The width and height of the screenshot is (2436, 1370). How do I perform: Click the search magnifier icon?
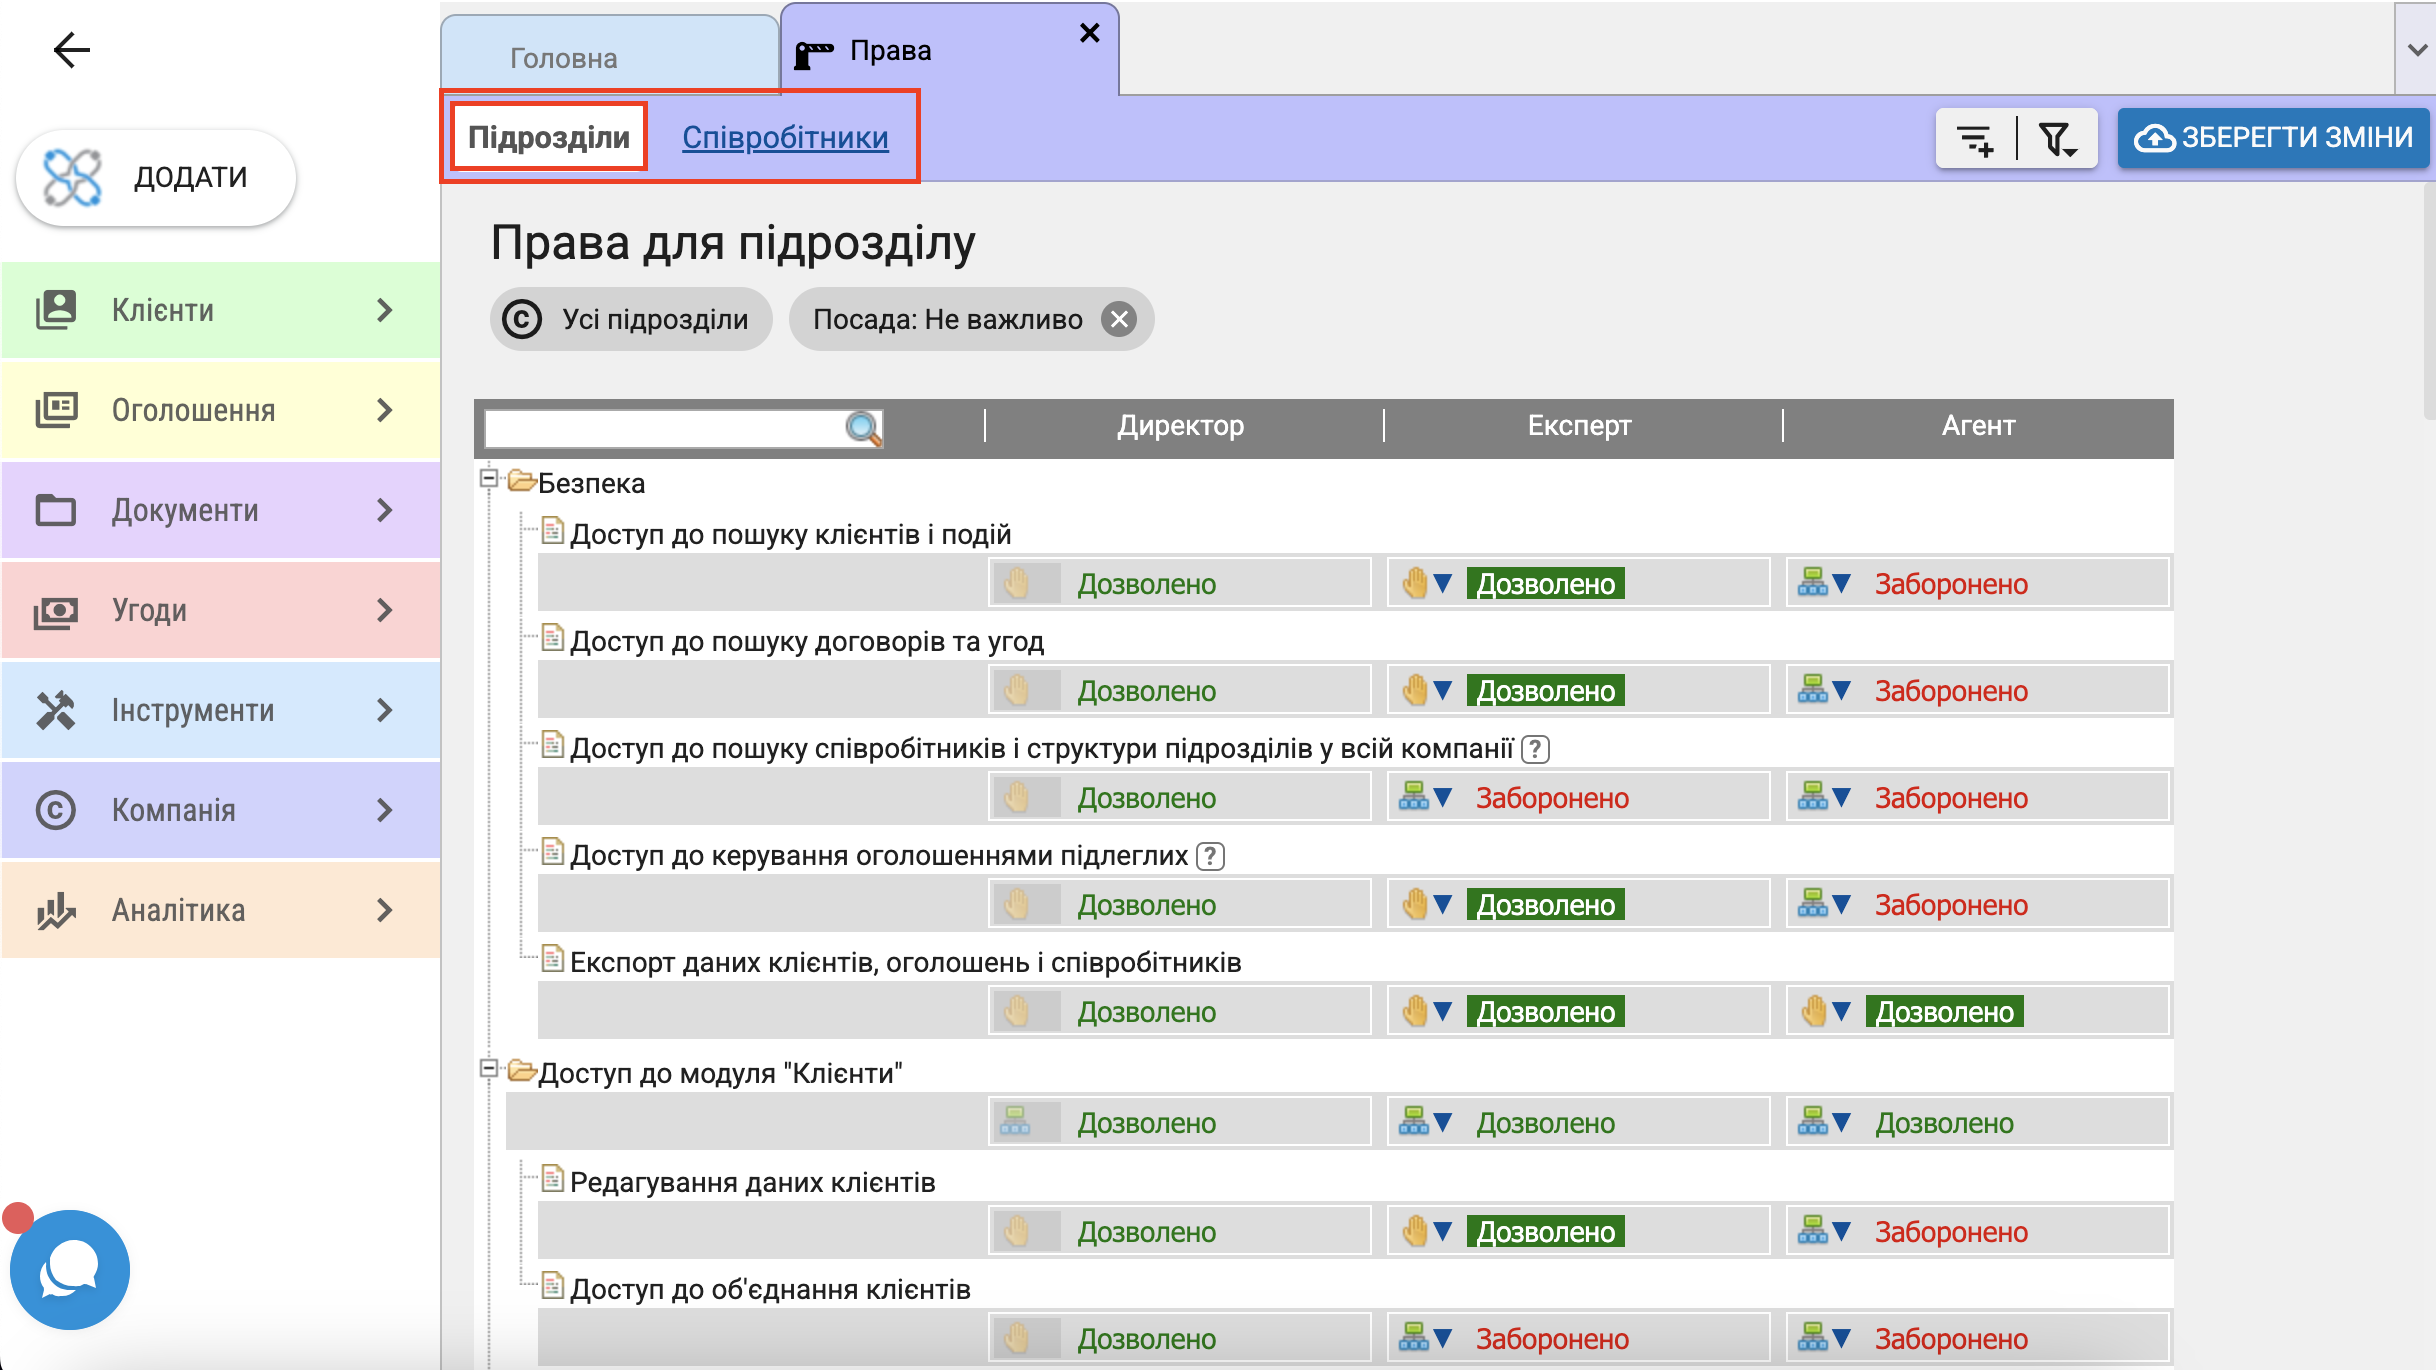pos(863,428)
